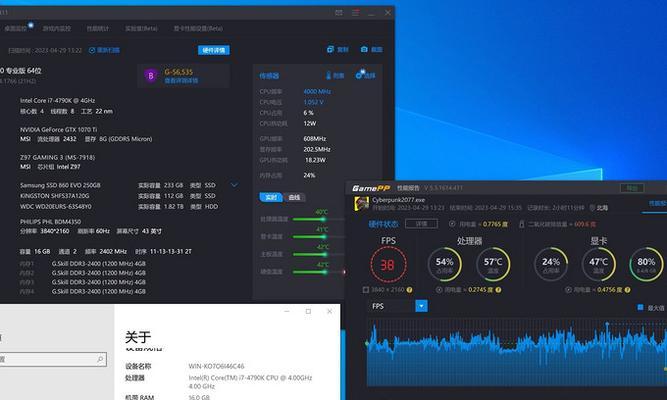667x400 pixels.
Task: Open the in-game monitoring tab
Action: [x=57, y=29]
